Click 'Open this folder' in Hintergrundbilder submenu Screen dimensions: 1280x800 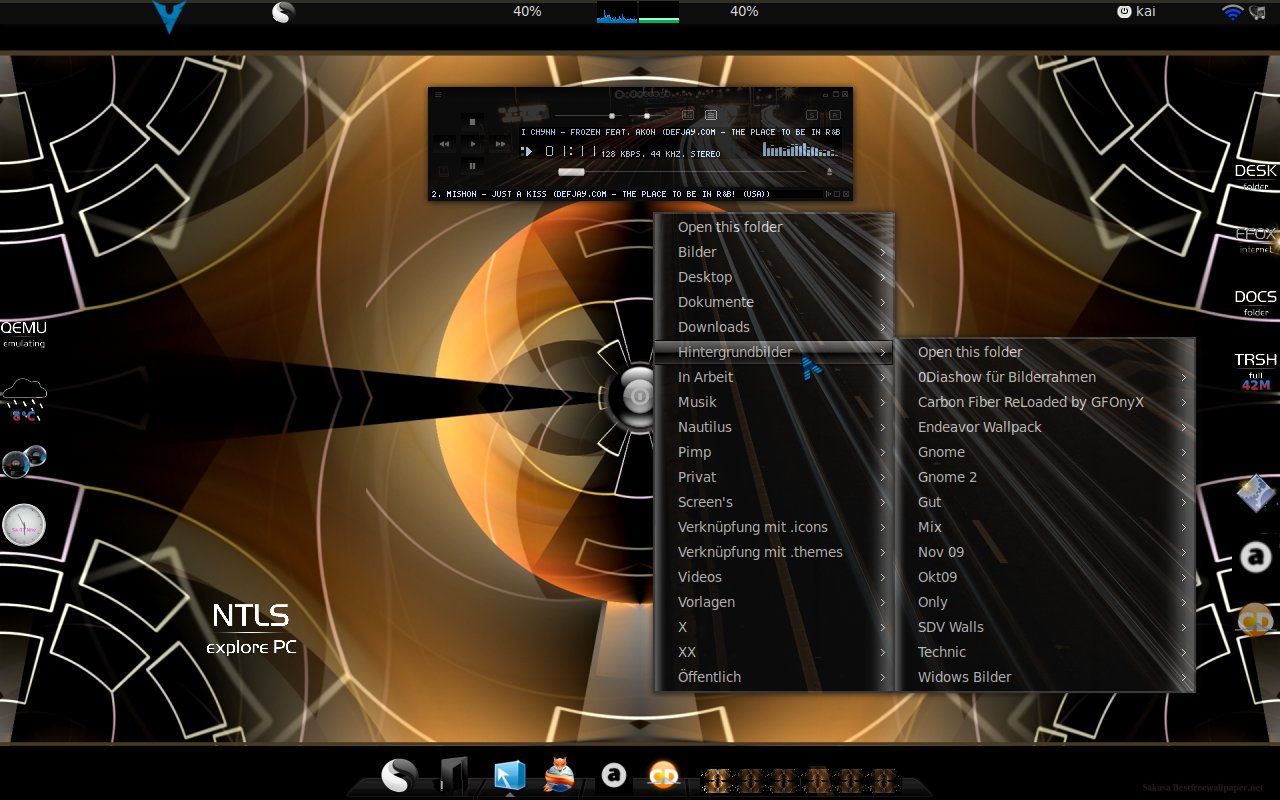(x=1045, y=352)
